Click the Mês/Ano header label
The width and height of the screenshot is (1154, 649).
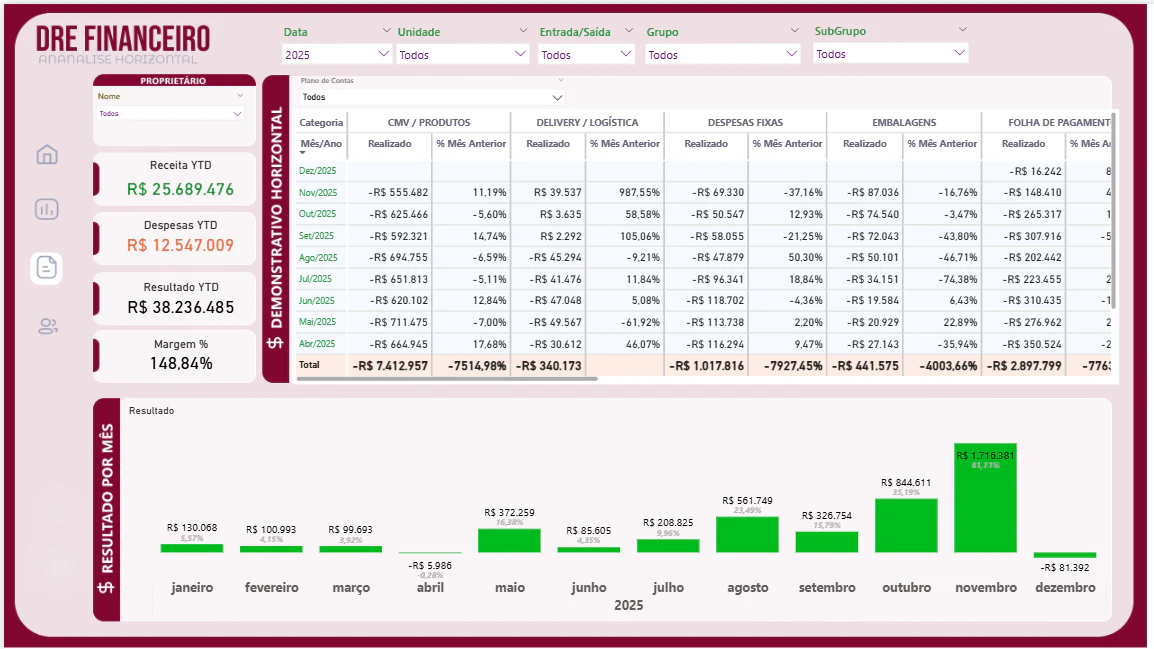321,143
